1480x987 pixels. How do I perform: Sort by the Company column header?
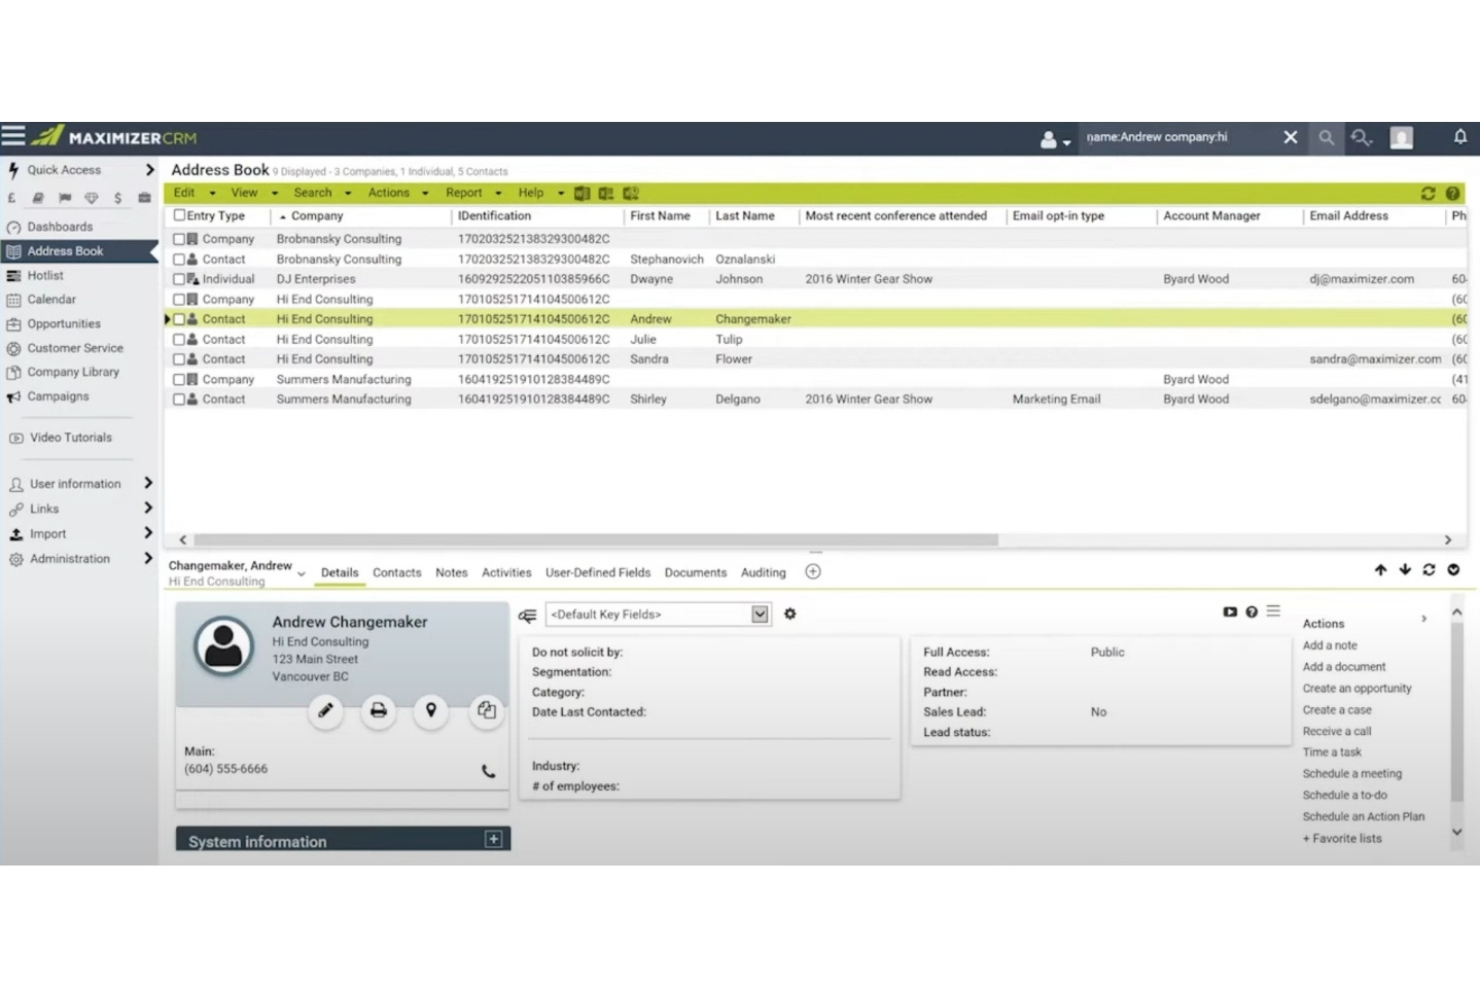316,215
